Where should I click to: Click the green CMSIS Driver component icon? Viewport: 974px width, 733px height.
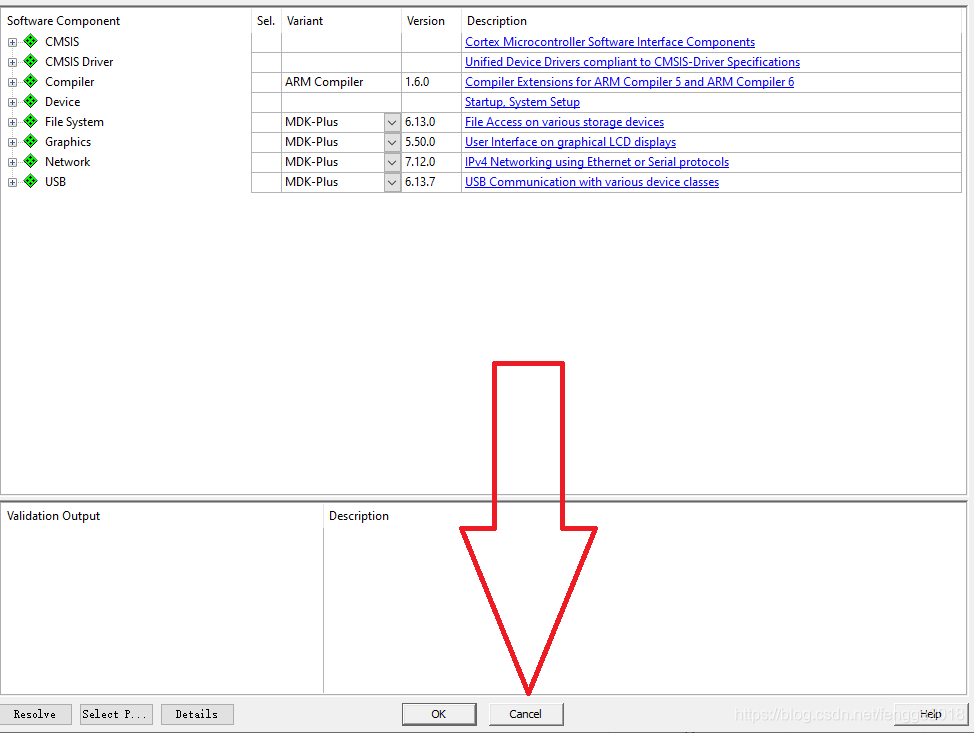(30, 61)
